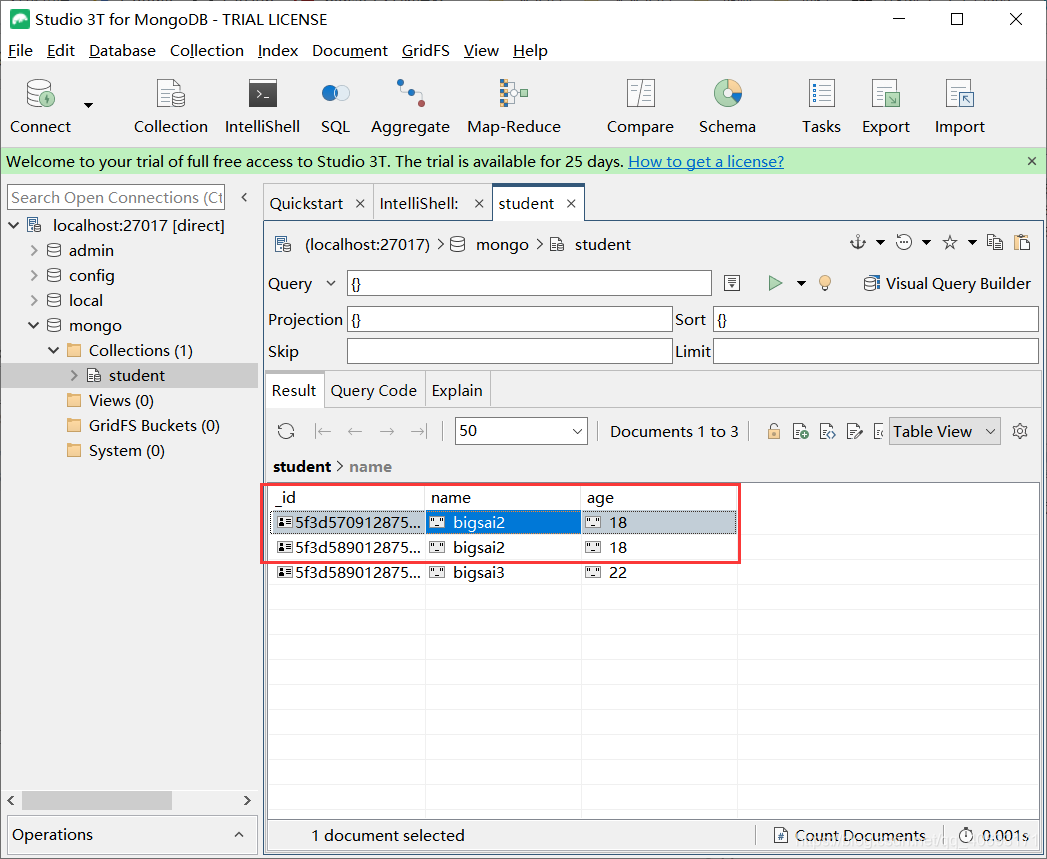
Task: Toggle the read-only lock icon
Action: [773, 432]
